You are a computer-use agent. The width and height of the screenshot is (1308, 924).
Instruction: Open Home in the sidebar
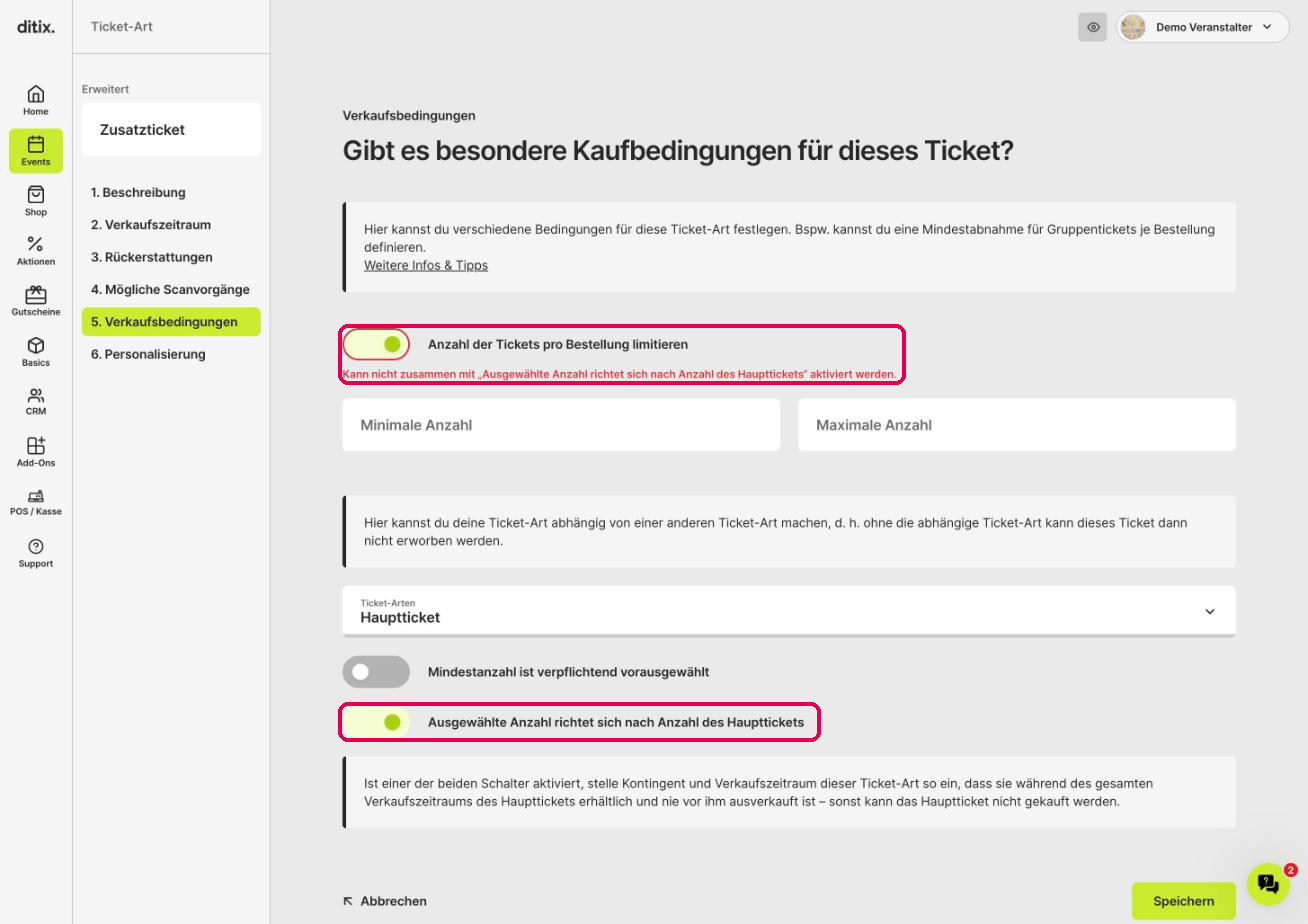click(36, 100)
